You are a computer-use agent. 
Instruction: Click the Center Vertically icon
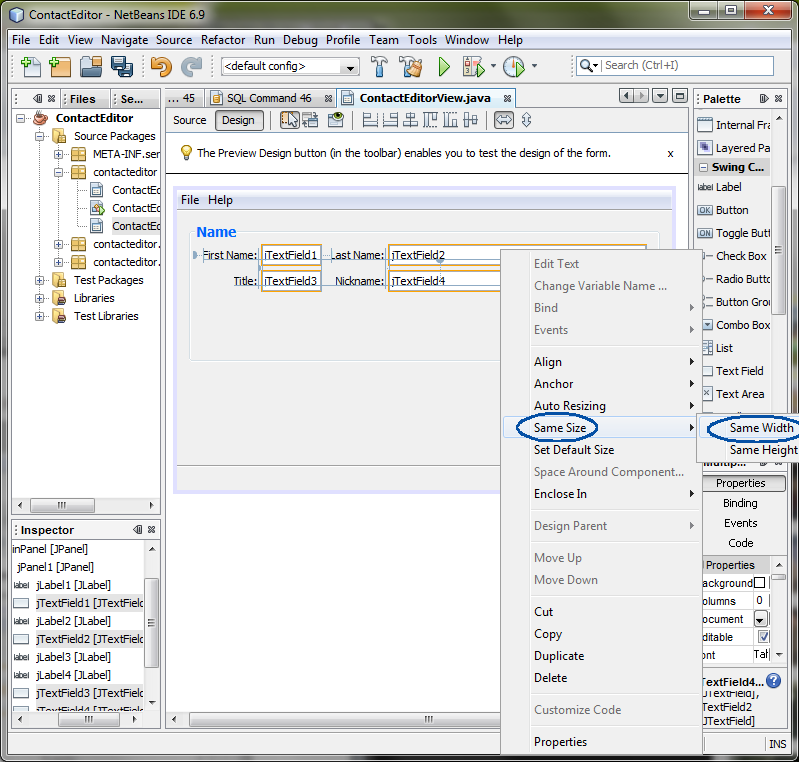coord(470,120)
